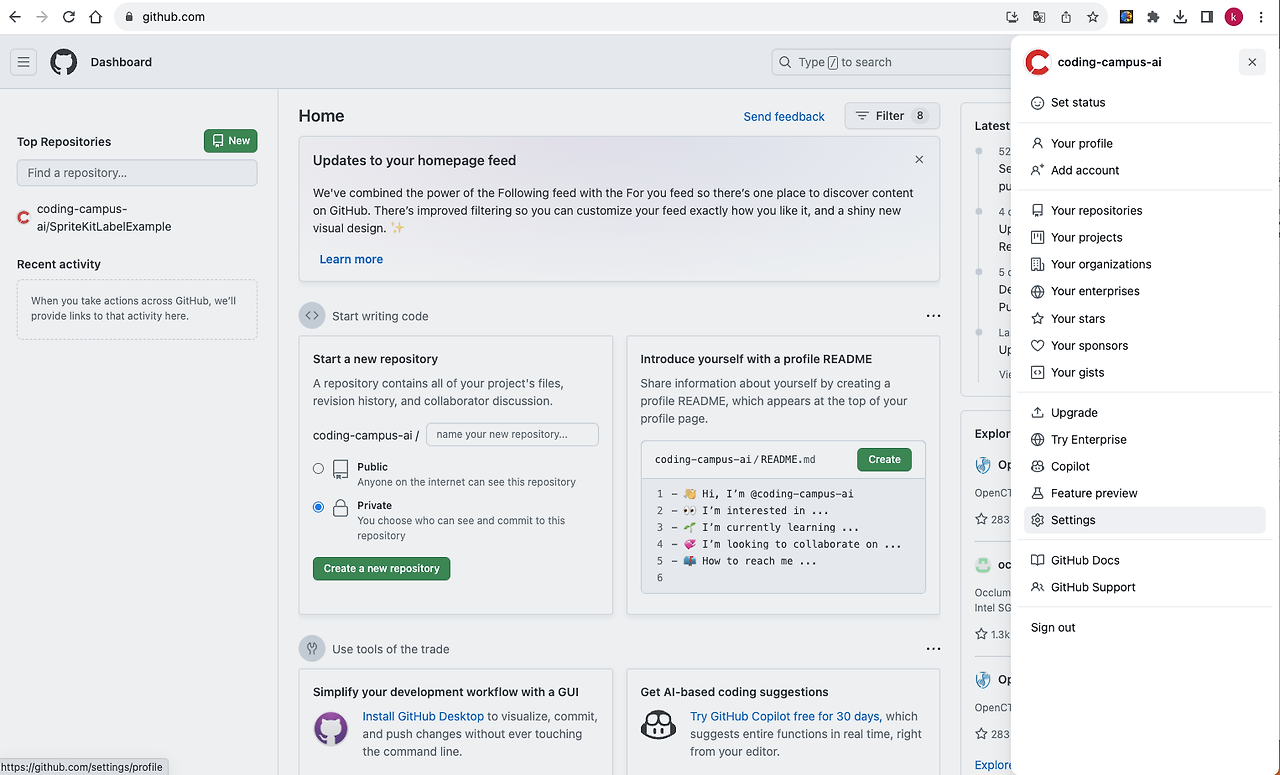1280x775 pixels.
Task: Select Upgrade in the user menu
Action: pyautogui.click(x=1145, y=413)
